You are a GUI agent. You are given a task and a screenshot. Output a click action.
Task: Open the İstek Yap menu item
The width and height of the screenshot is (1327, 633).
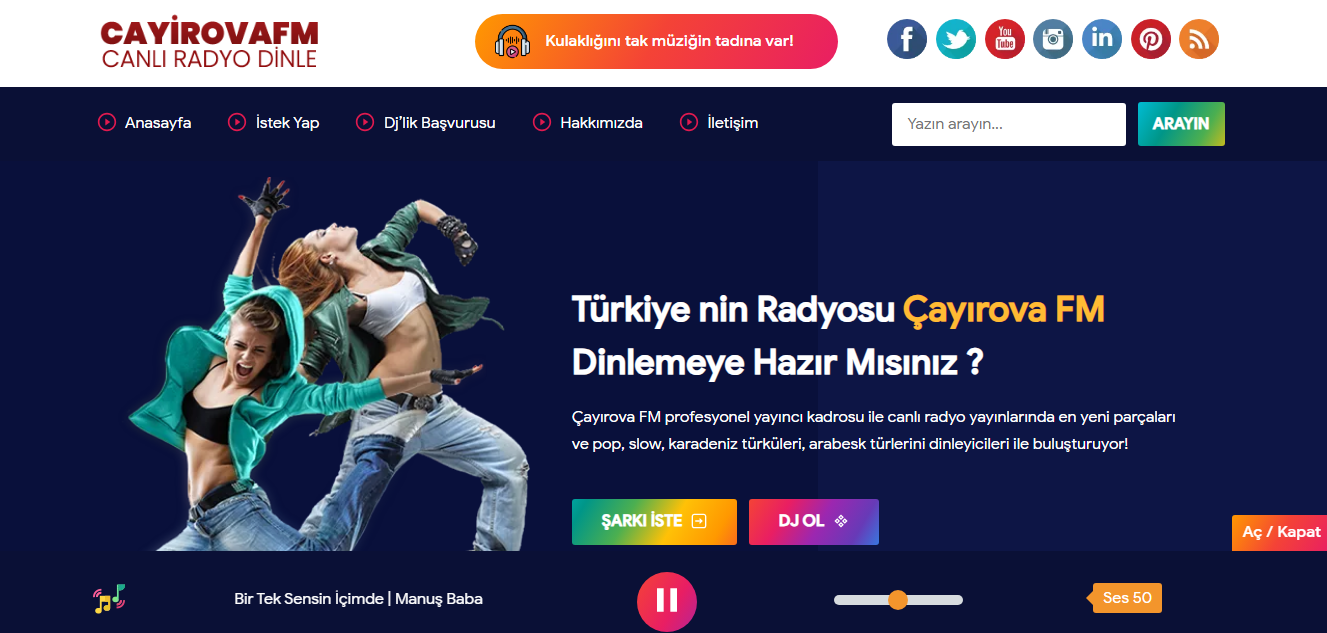tap(288, 123)
